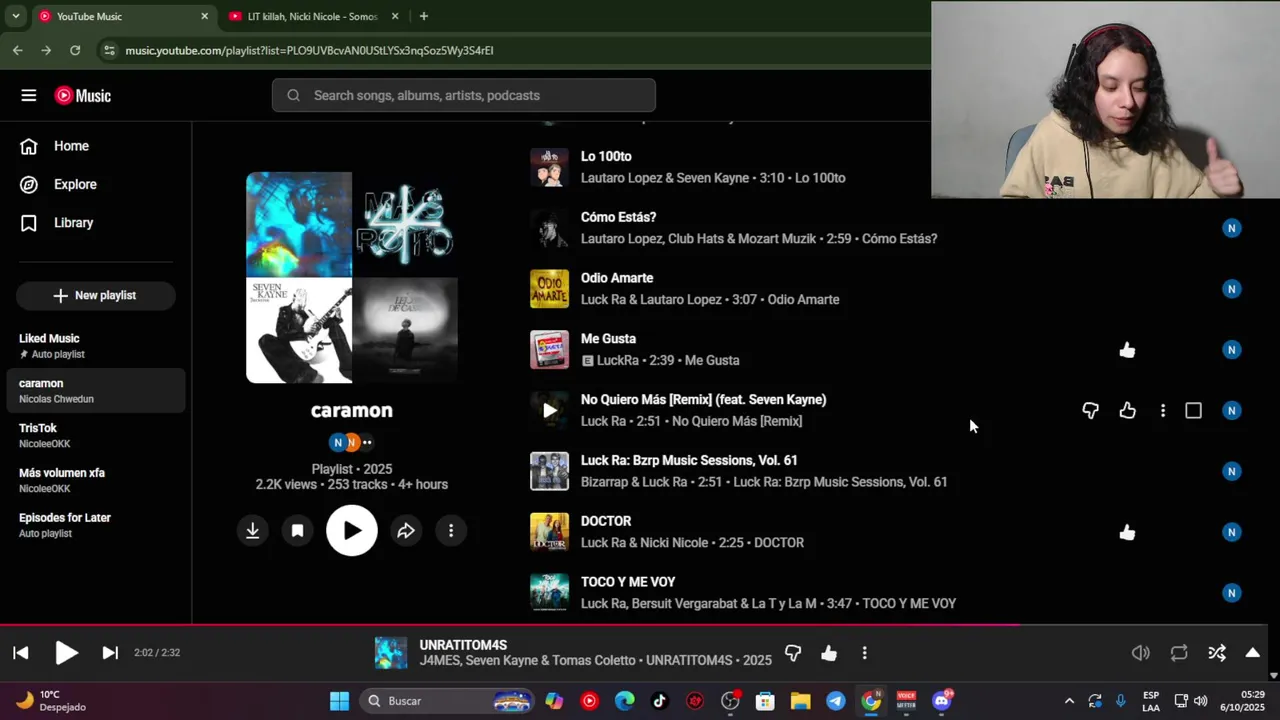Open Telegram from the taskbar
This screenshot has width=1280, height=720.
point(835,701)
